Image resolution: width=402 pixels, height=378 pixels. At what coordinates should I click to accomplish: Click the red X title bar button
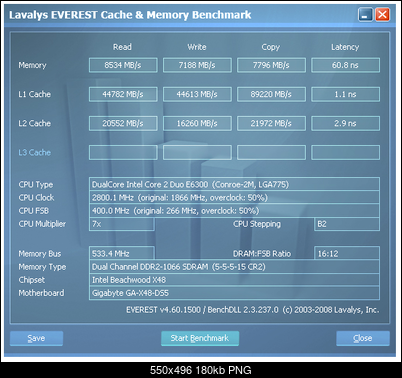382,15
